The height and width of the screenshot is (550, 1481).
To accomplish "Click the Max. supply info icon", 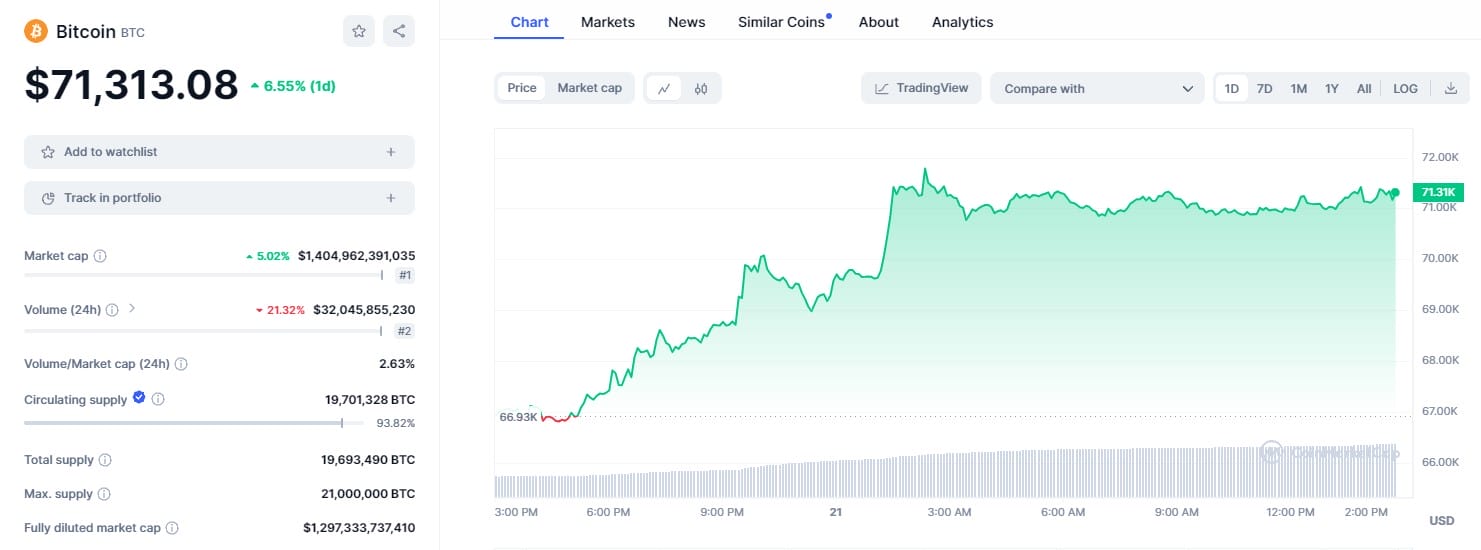I will tap(104, 494).
